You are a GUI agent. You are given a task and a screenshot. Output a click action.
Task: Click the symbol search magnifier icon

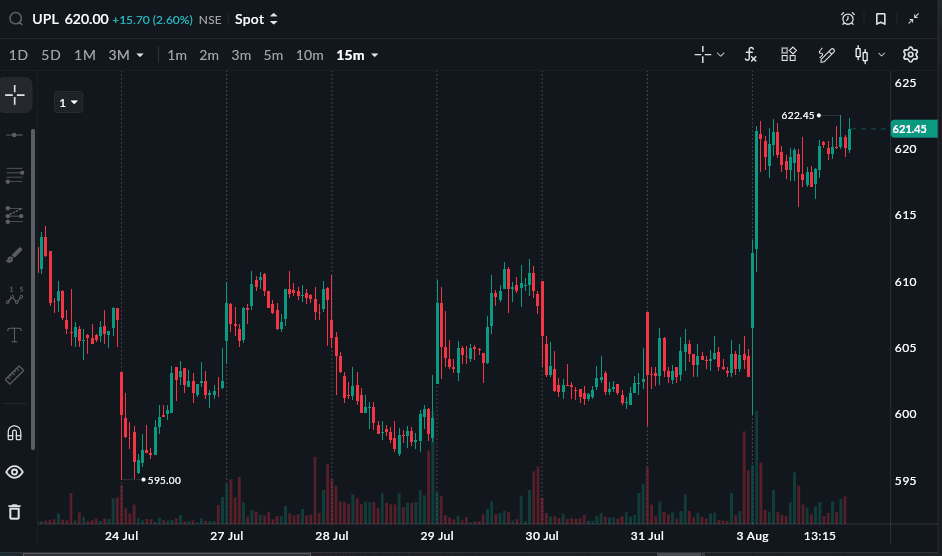coord(16,19)
